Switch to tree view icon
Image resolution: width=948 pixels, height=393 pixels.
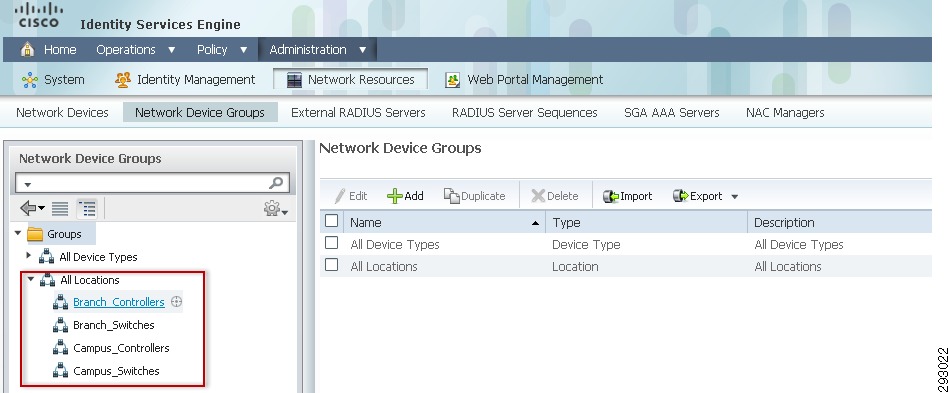(87, 209)
